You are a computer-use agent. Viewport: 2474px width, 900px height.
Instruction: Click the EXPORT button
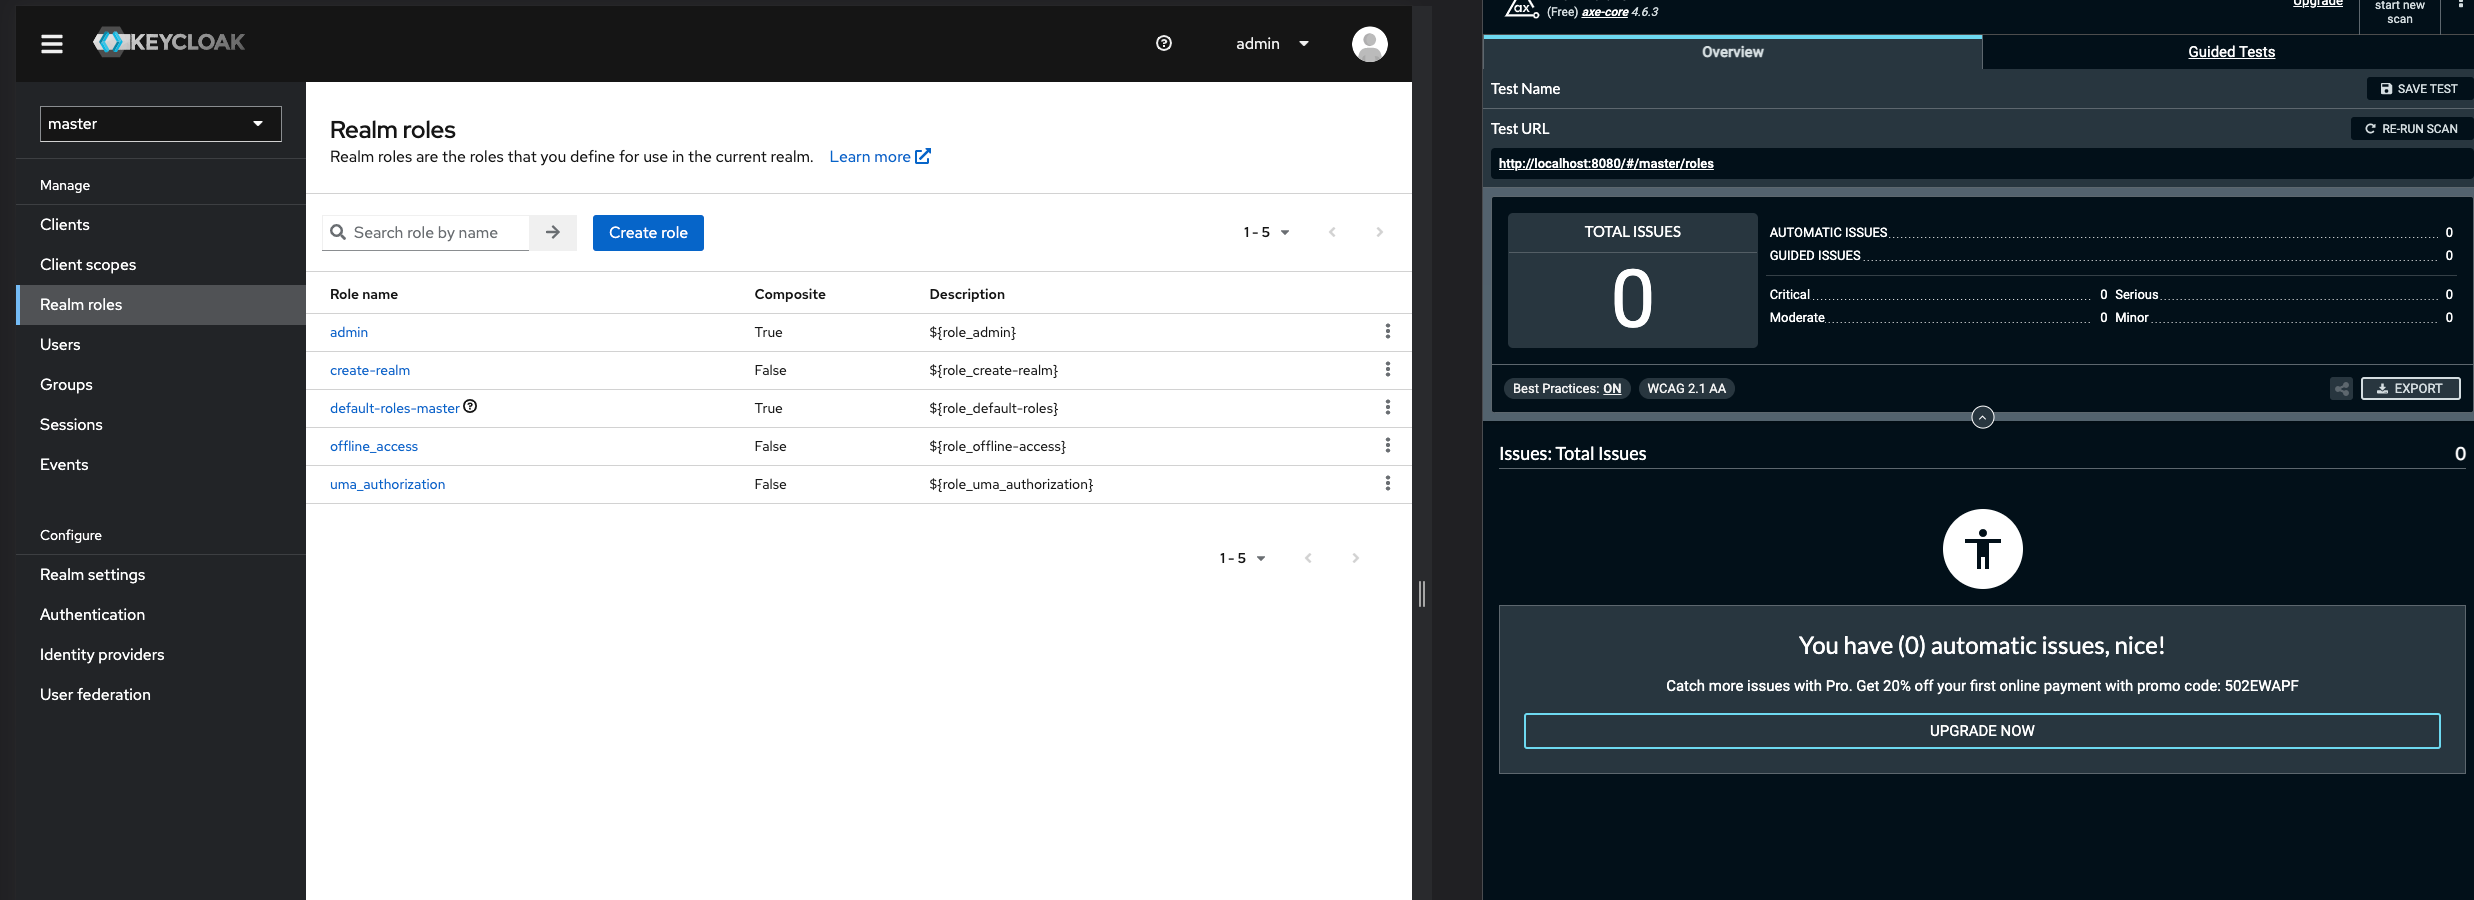[x=2410, y=389]
